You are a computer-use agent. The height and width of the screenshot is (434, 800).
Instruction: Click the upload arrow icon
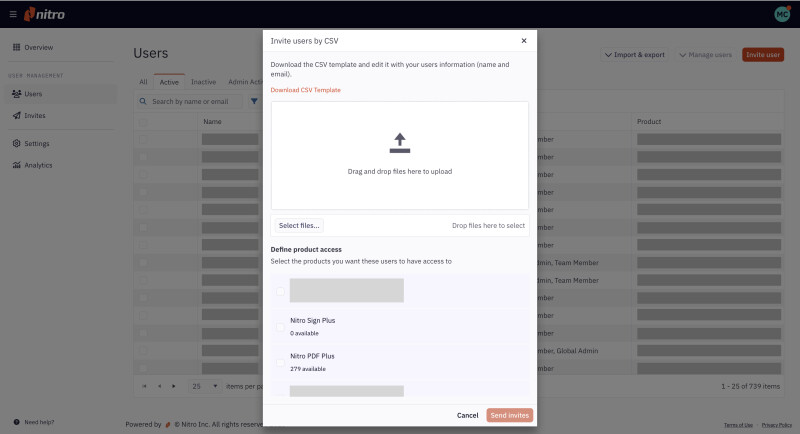click(399, 143)
